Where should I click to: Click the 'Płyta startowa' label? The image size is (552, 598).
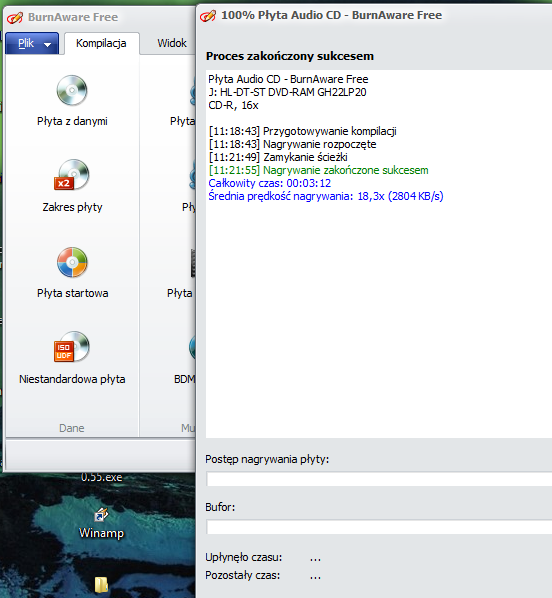[x=72, y=293]
